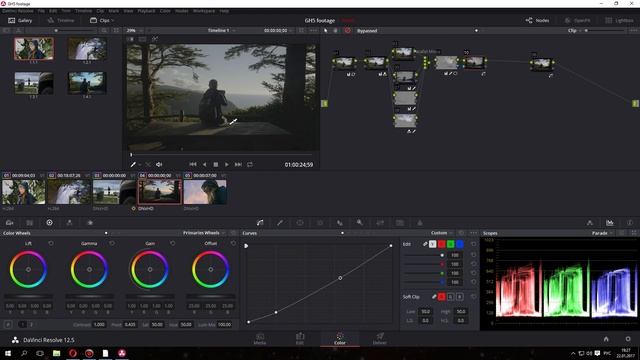Open the Parade scope type dropdown
Screen dimensions: 640x360
pos(602,233)
